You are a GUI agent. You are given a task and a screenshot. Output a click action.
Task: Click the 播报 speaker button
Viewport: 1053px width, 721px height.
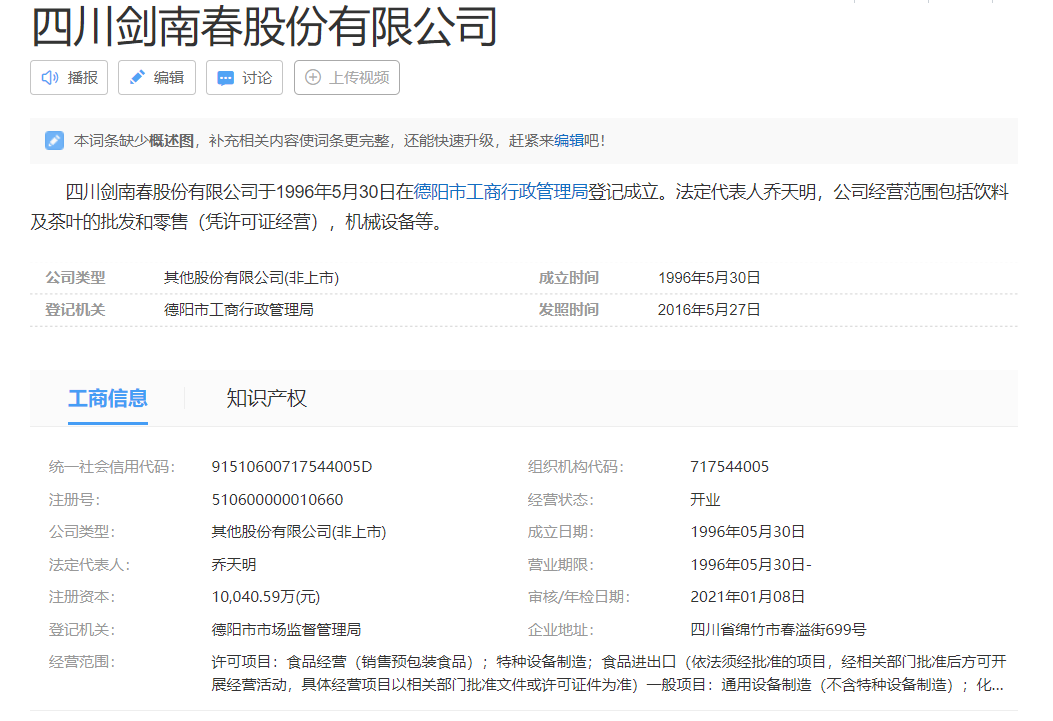pos(69,78)
